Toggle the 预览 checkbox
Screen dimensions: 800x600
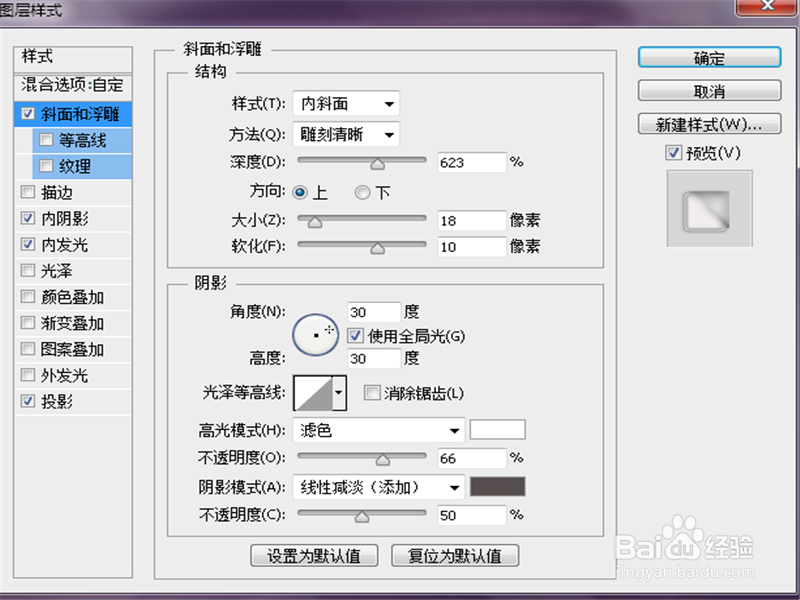pos(673,153)
